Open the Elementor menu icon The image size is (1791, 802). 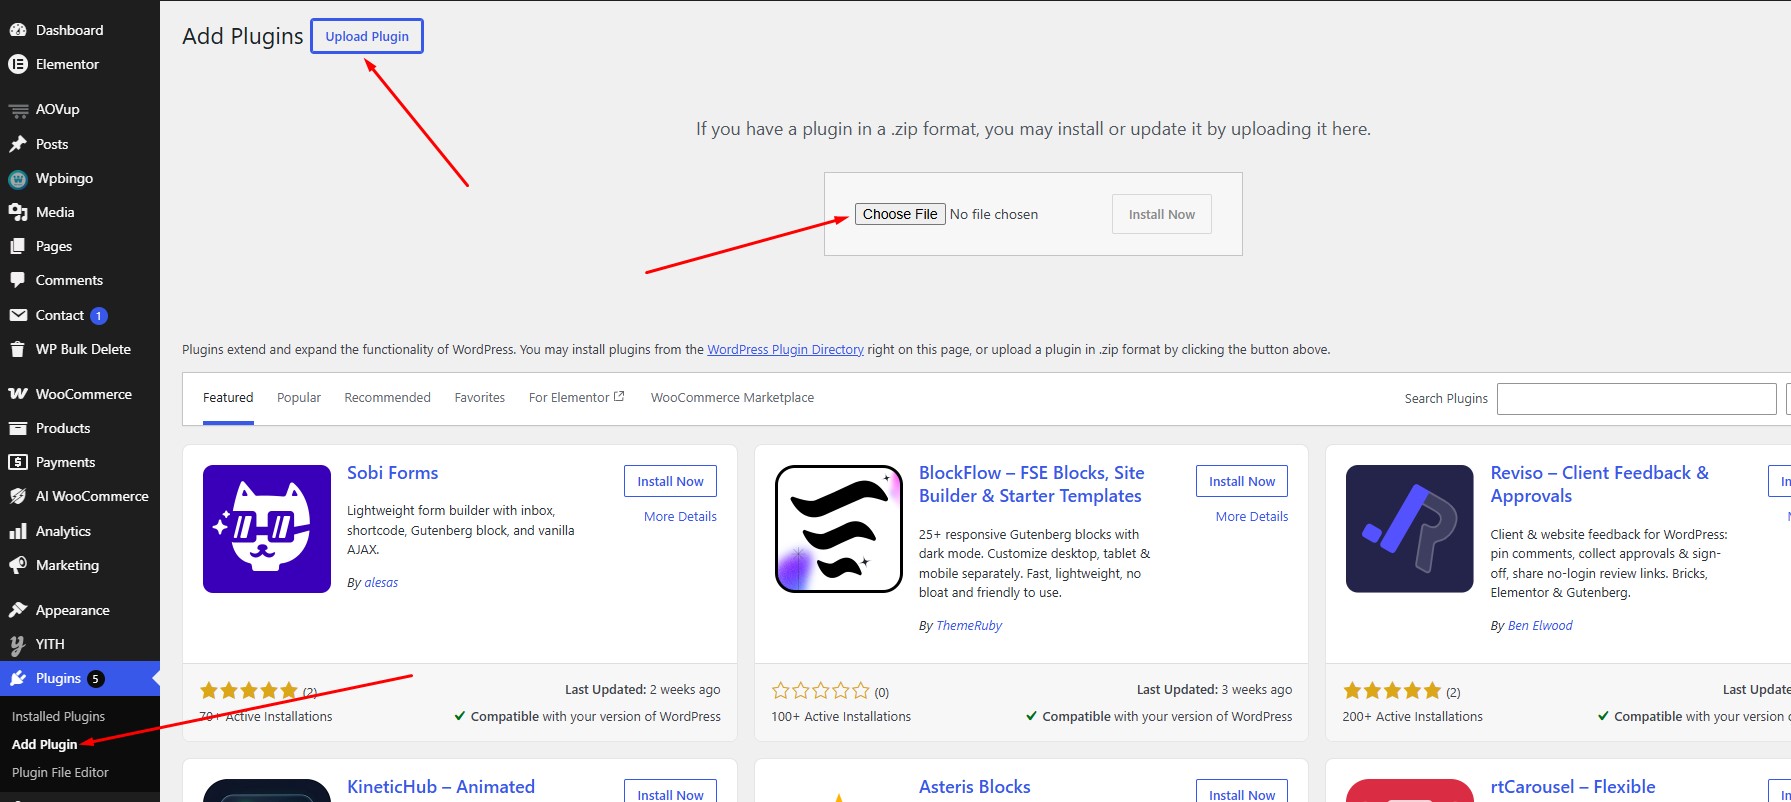click(18, 64)
